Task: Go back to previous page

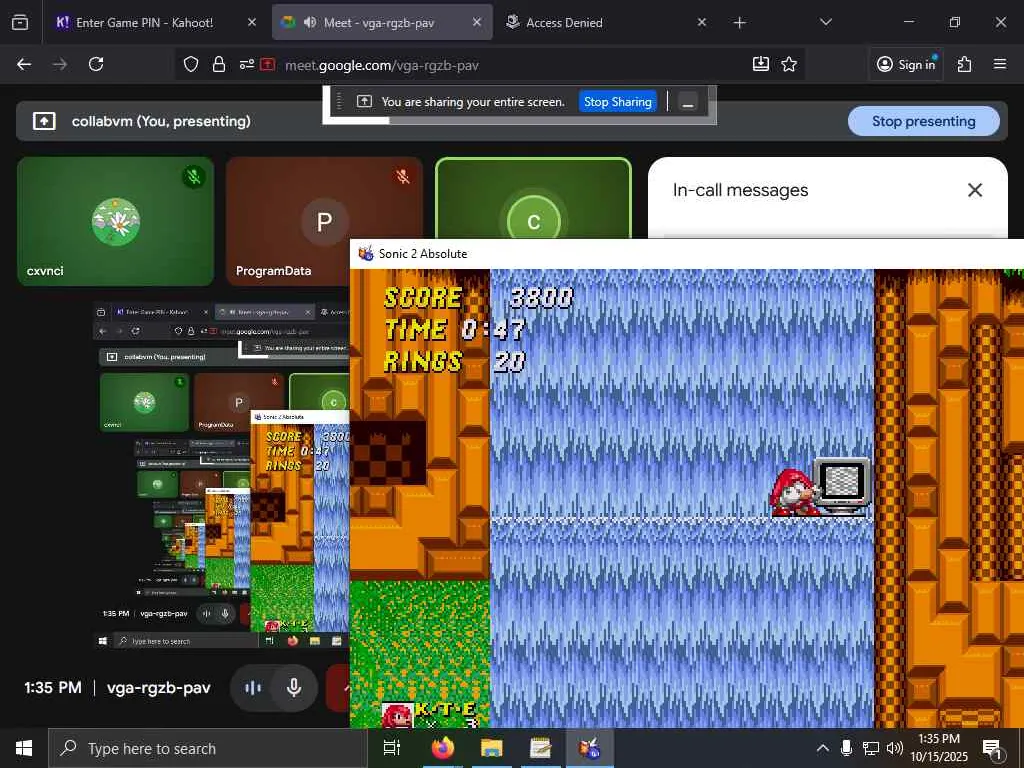Action: [24, 64]
